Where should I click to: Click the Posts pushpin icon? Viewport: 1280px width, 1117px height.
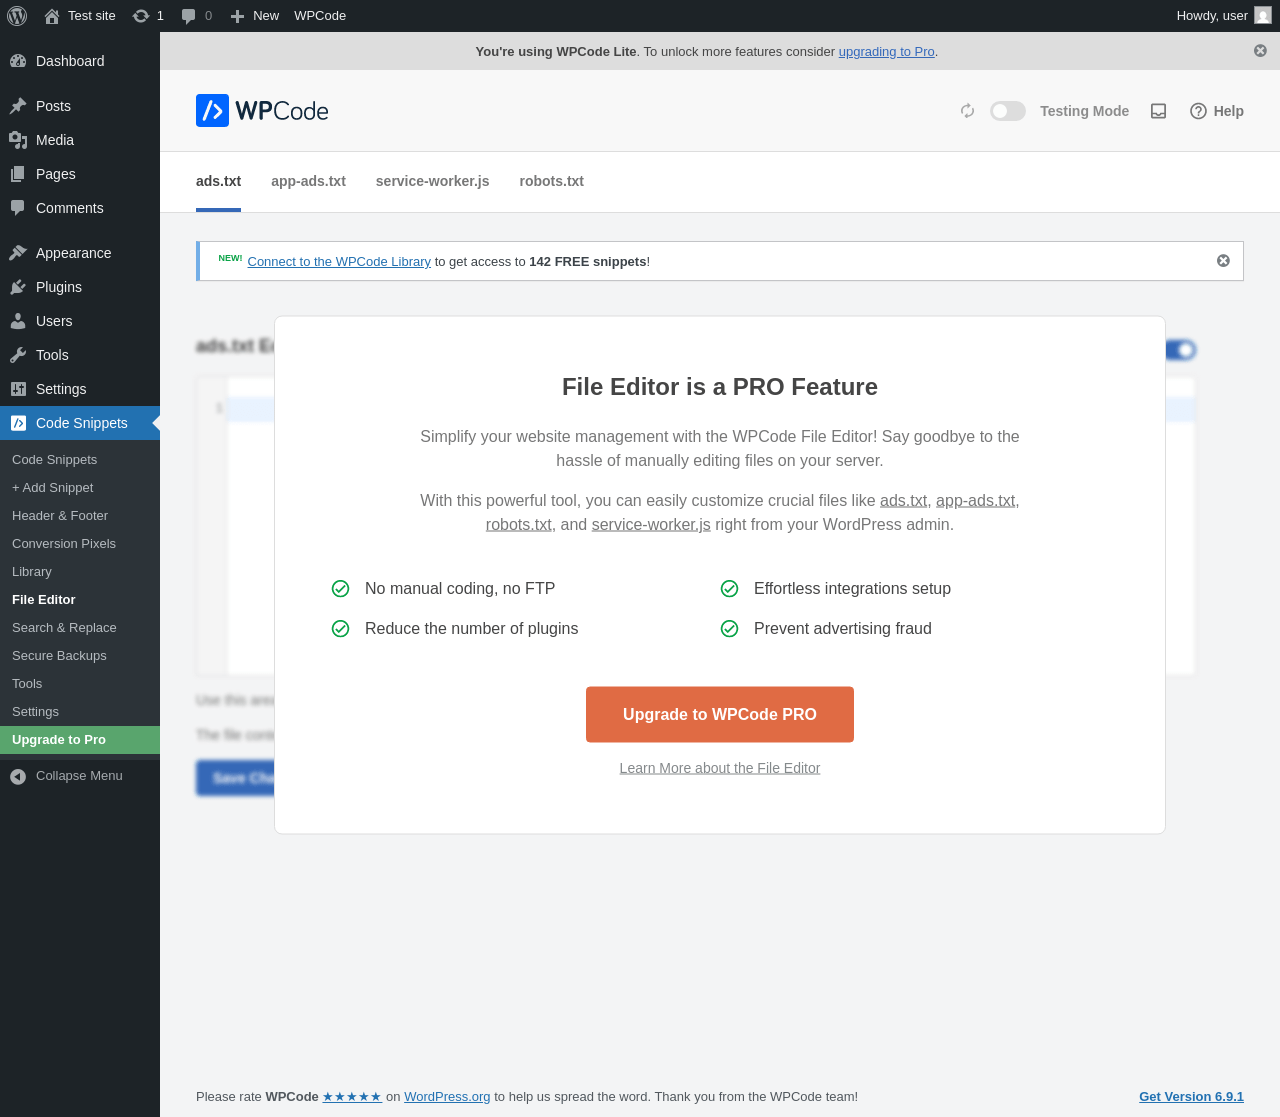[x=18, y=106]
